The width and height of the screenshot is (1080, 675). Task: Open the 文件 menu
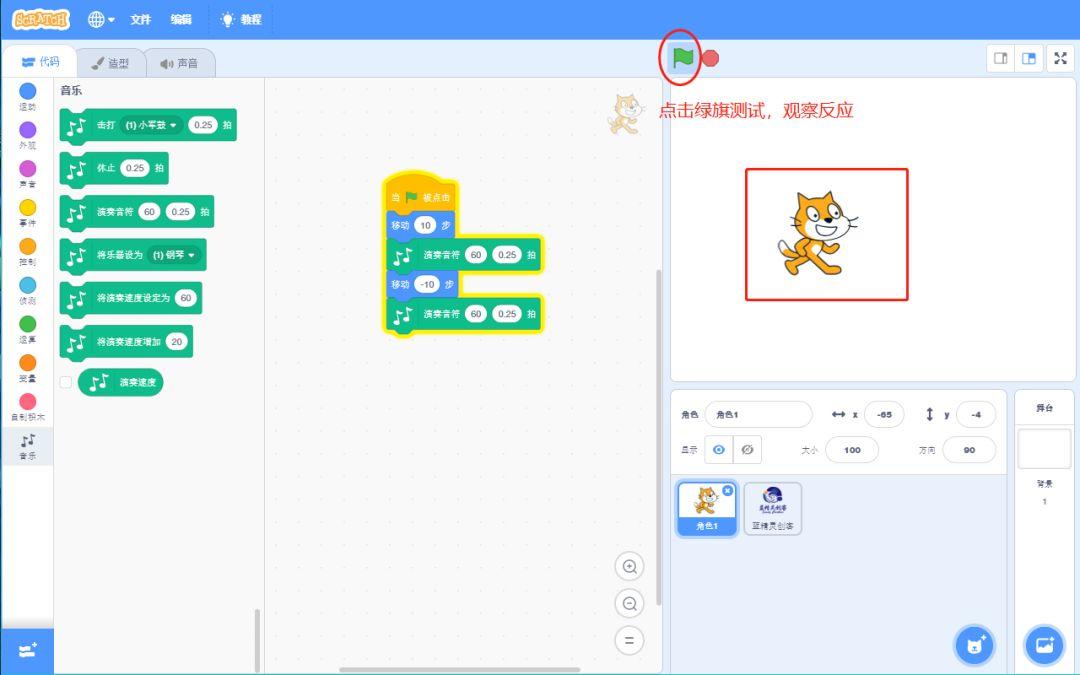(x=141, y=19)
